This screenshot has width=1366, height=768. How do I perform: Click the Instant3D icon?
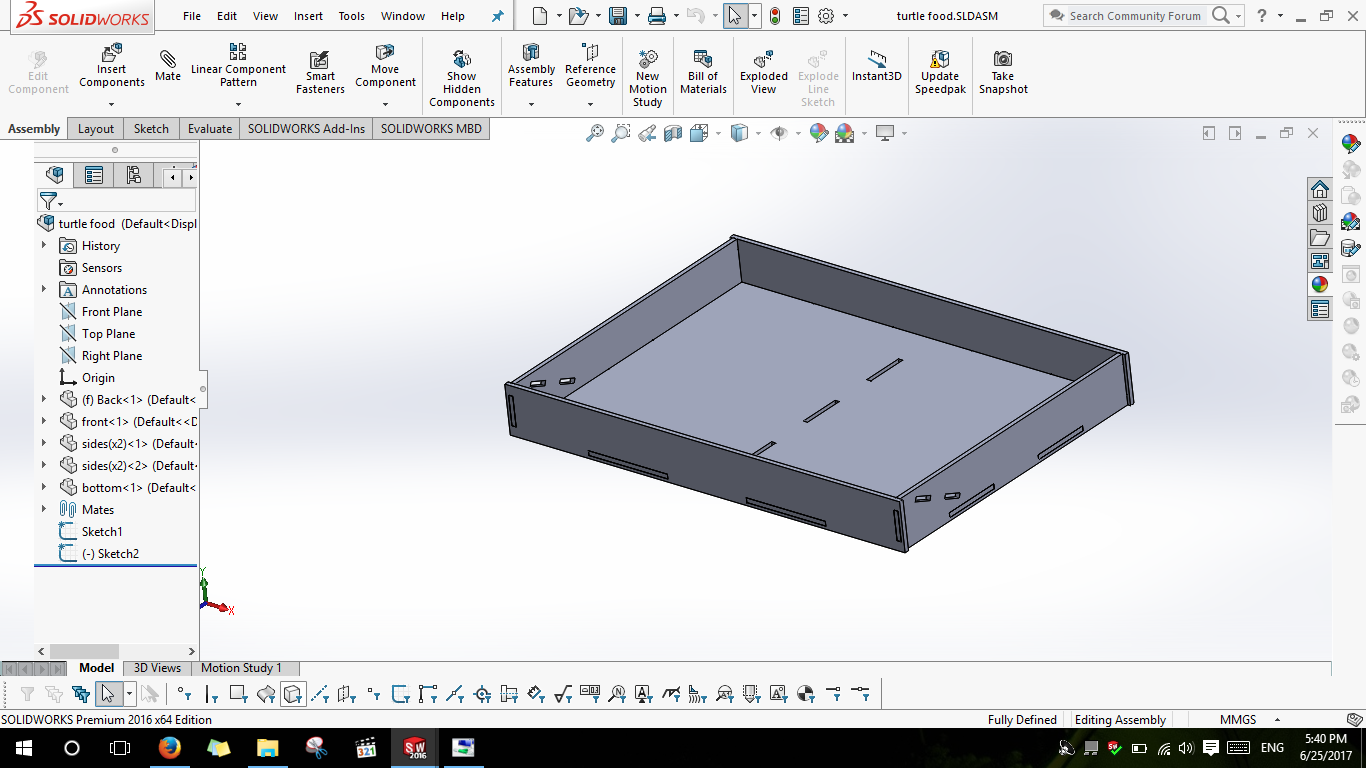click(877, 65)
